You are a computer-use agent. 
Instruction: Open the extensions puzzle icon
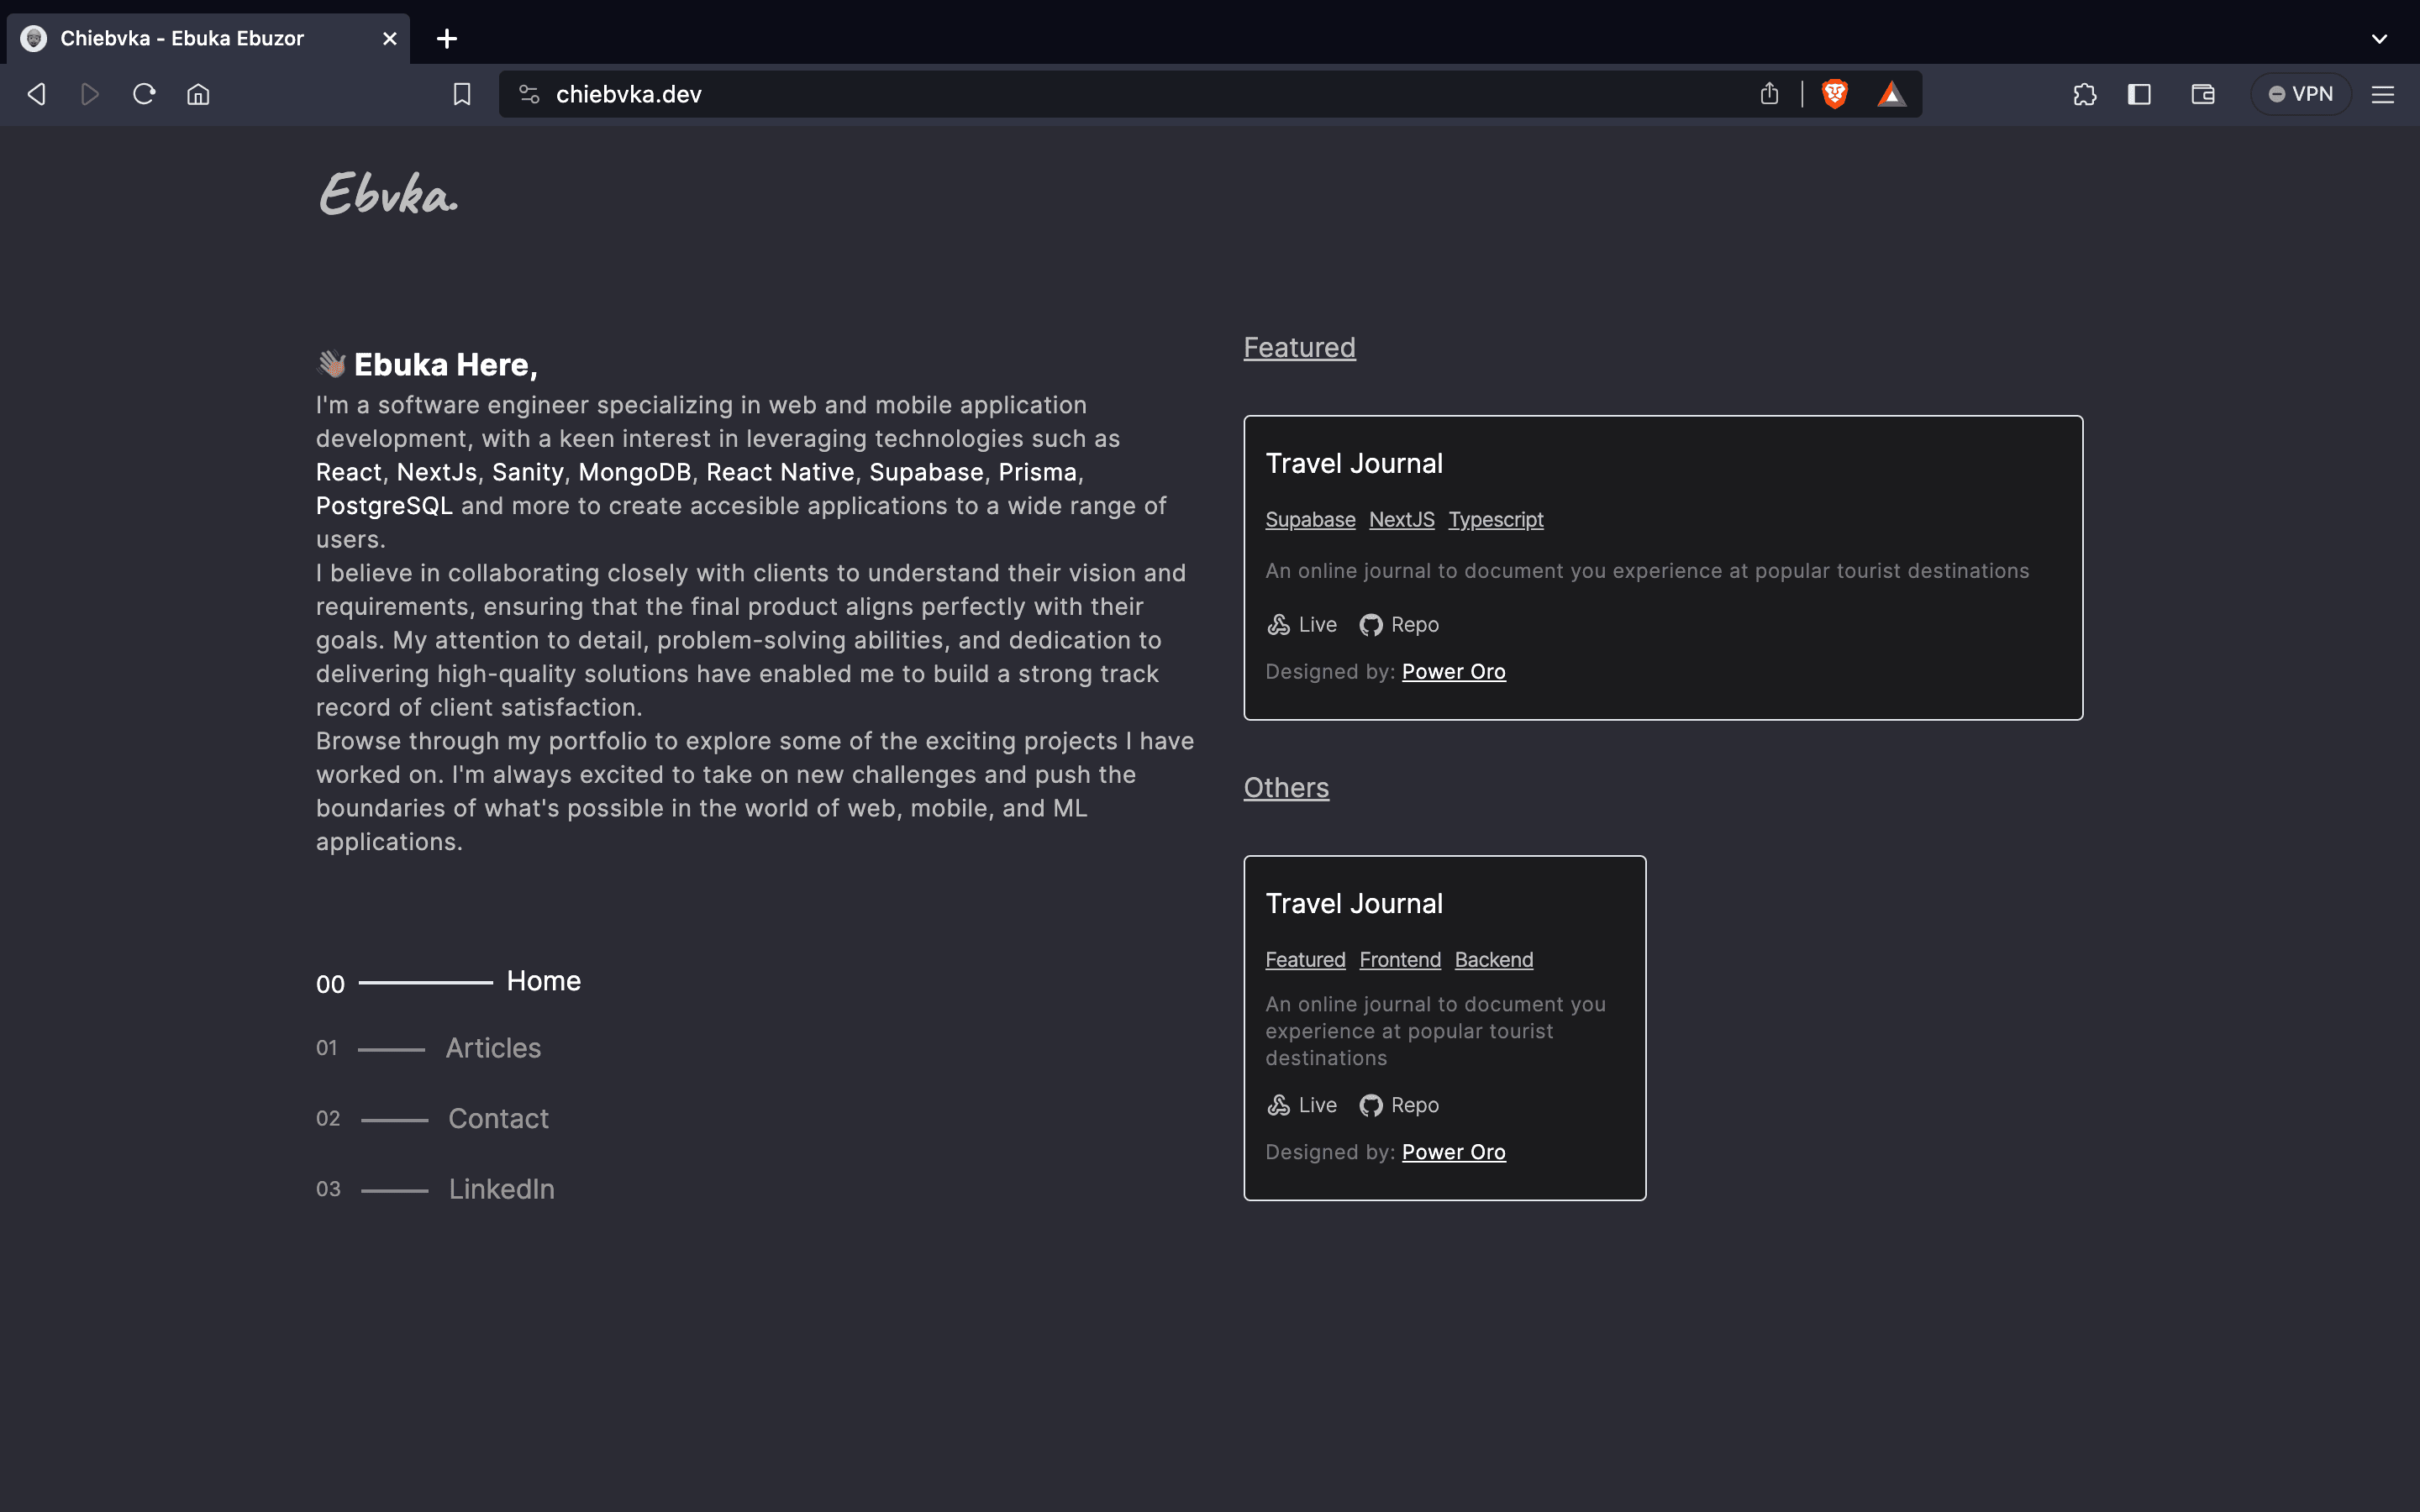pos(2084,94)
